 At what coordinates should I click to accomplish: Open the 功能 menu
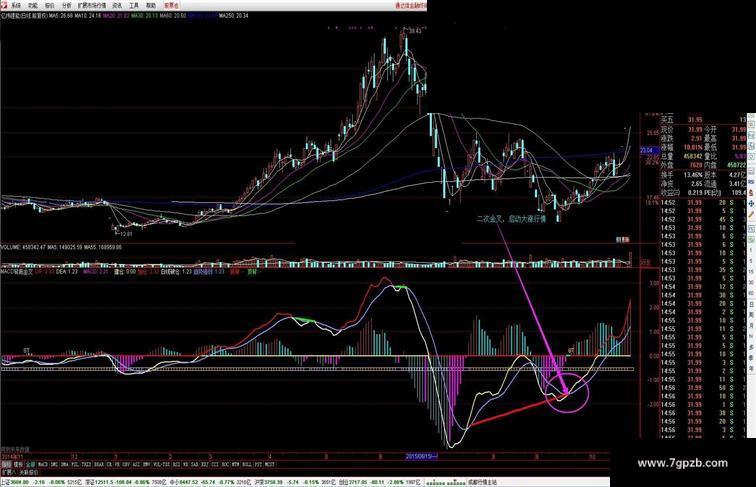[x=33, y=5]
